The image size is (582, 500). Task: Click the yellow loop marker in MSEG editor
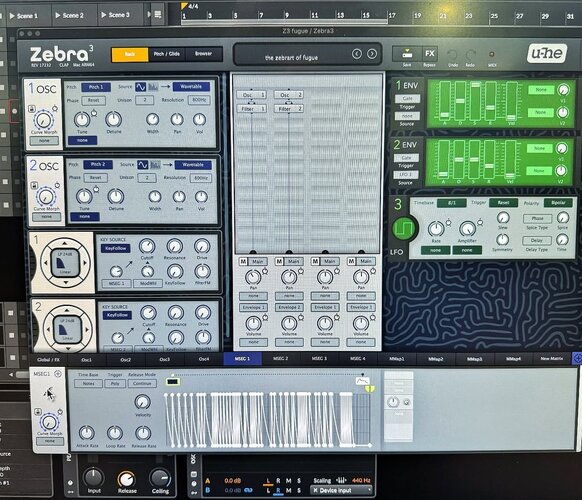[370, 389]
